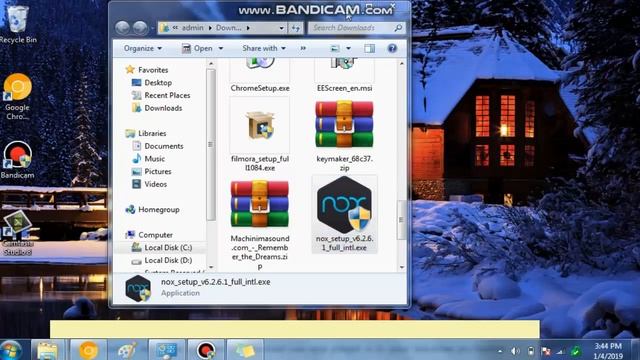Image resolution: width=640 pixels, height=360 pixels.
Task: Open the clock showing 3:44 PM
Action: pyautogui.click(x=608, y=351)
